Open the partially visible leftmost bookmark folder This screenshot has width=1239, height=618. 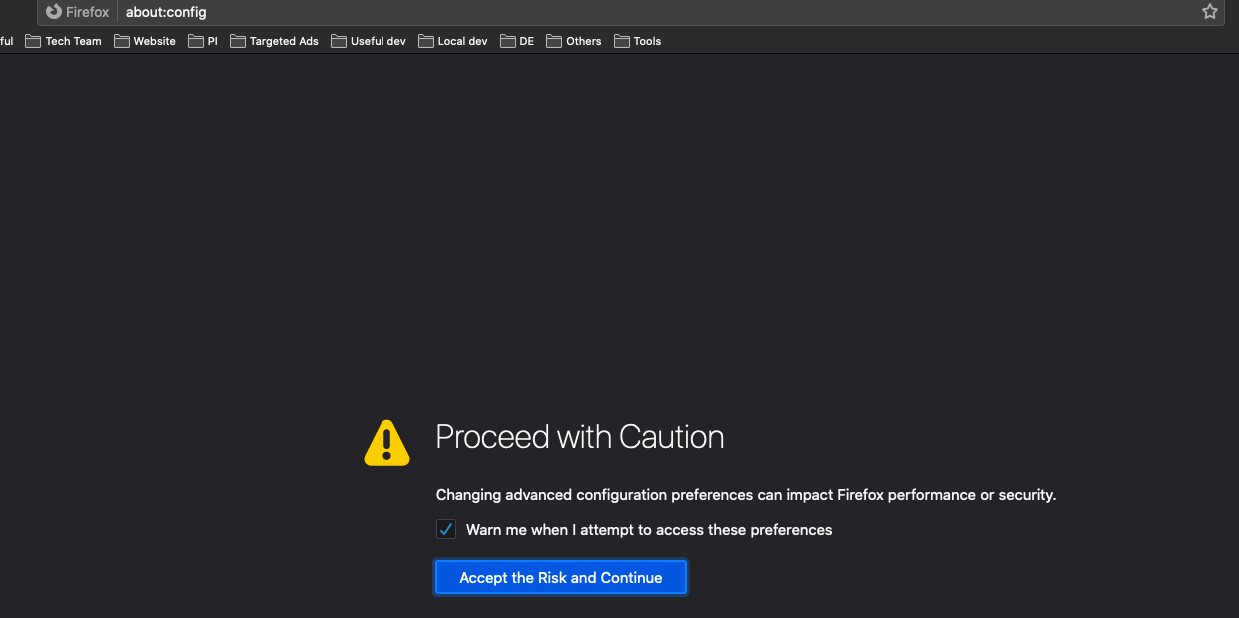(6, 41)
